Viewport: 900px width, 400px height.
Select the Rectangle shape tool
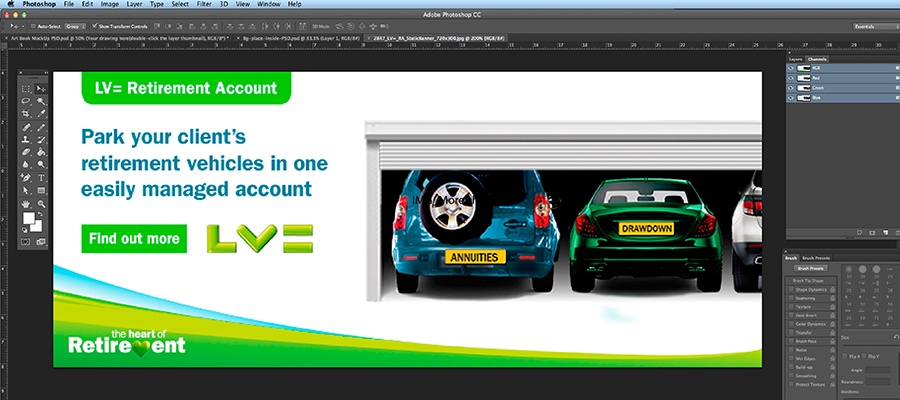click(x=41, y=191)
